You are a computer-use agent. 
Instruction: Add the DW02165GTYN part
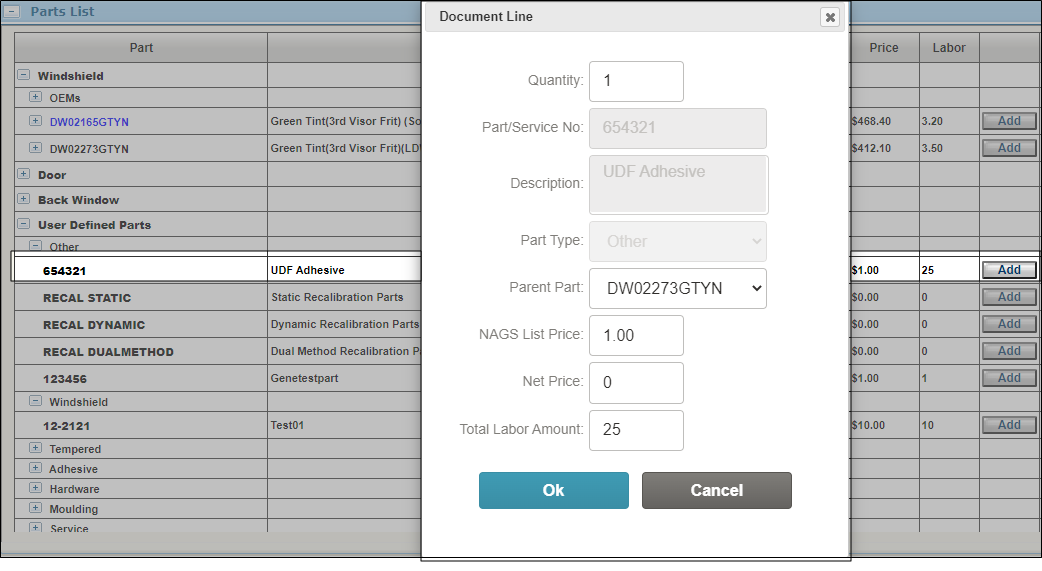1009,121
